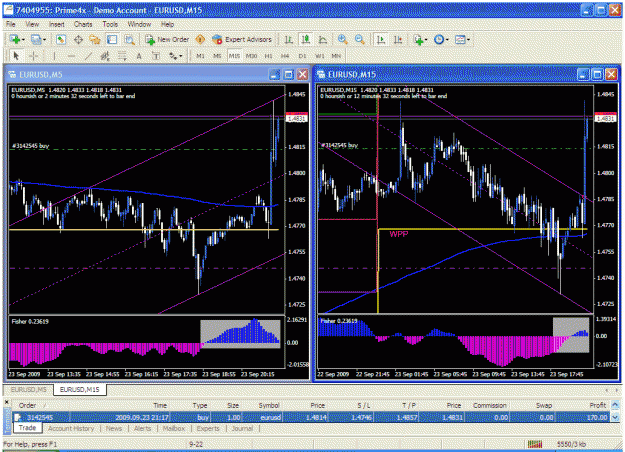Select the Fibonacci Retracement tool
Screen dimensions: 625x452
[122, 56]
